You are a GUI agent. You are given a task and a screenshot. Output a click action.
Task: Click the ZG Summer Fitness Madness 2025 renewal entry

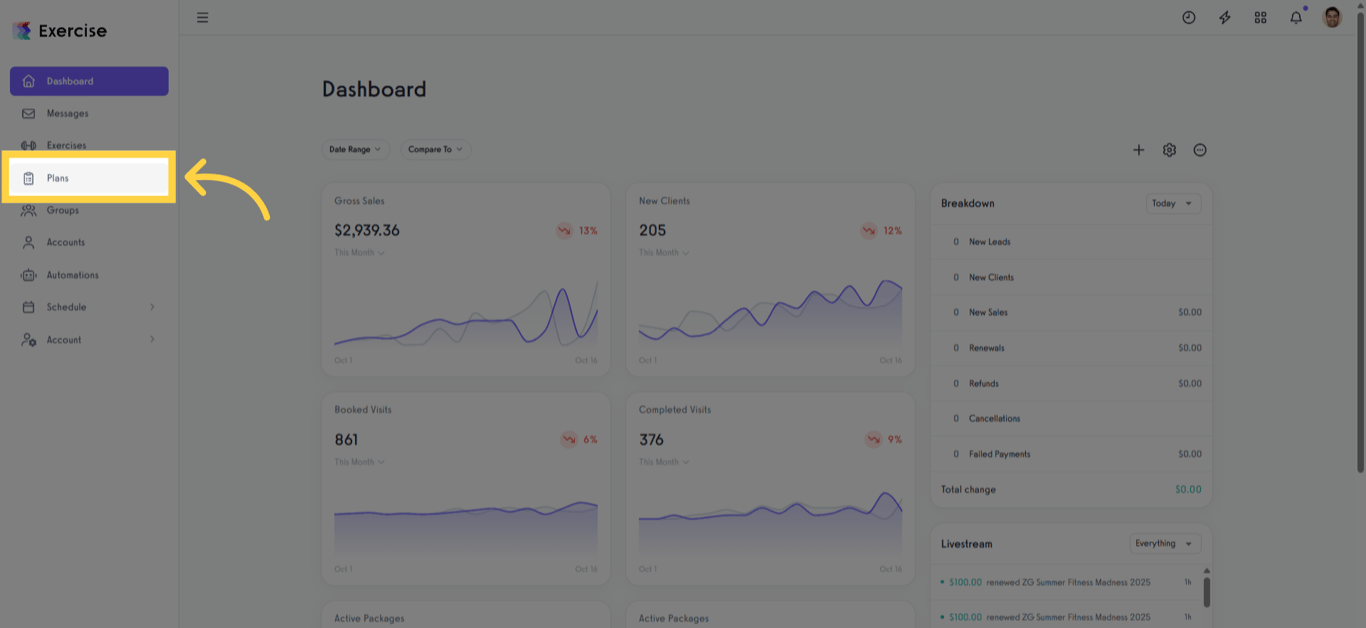pyautogui.click(x=1060, y=581)
